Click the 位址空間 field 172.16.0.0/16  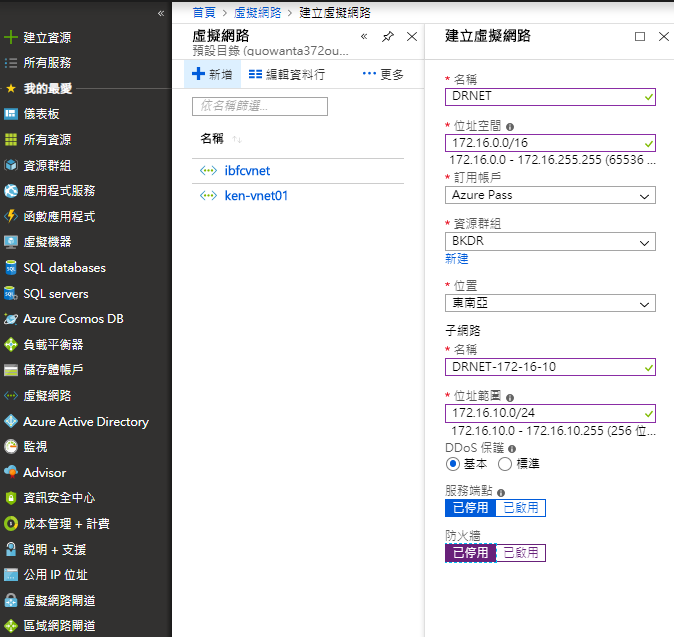[550, 143]
